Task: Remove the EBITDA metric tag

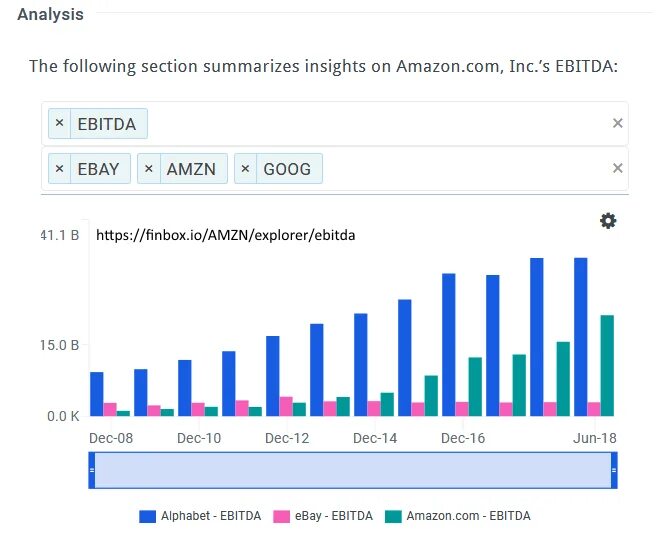Action: (59, 123)
